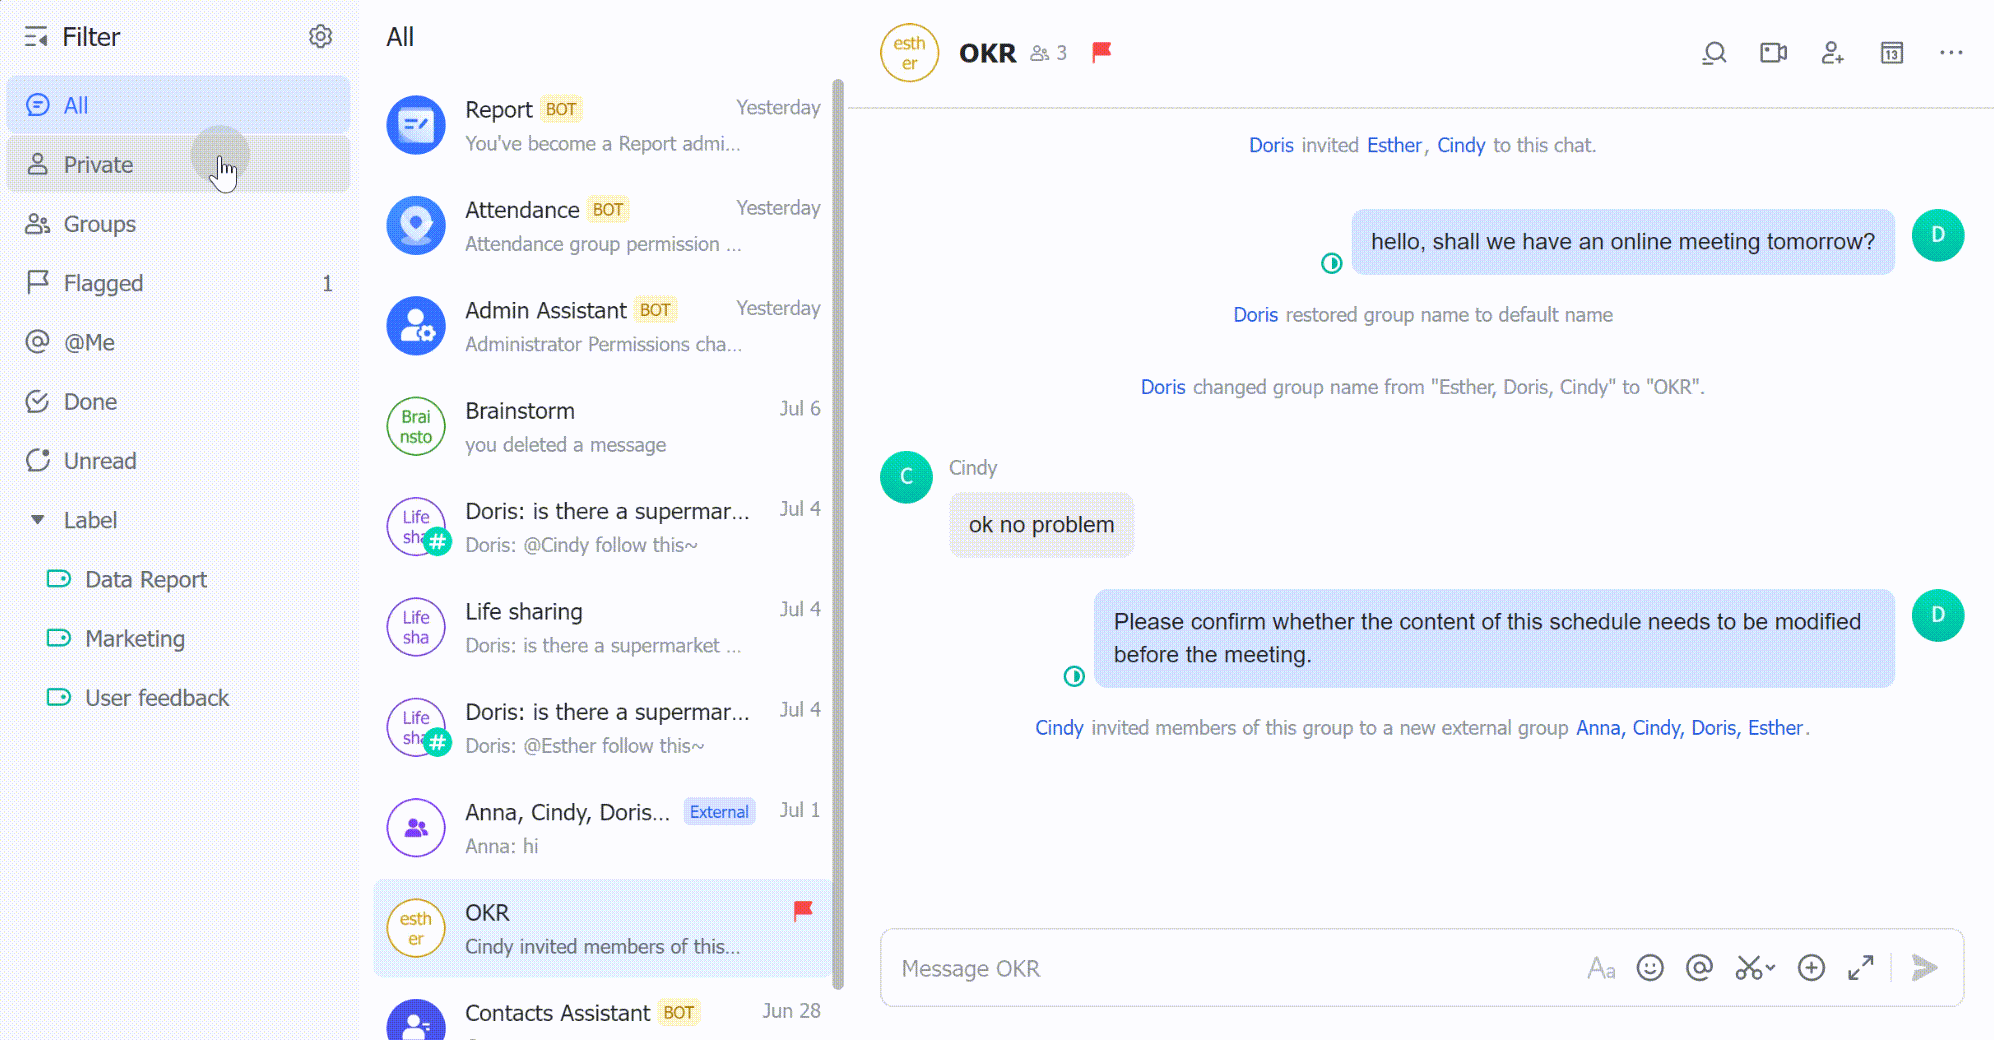Screen dimensions: 1994x1040
Task: Open search within the OKR chat
Action: pos(1714,53)
